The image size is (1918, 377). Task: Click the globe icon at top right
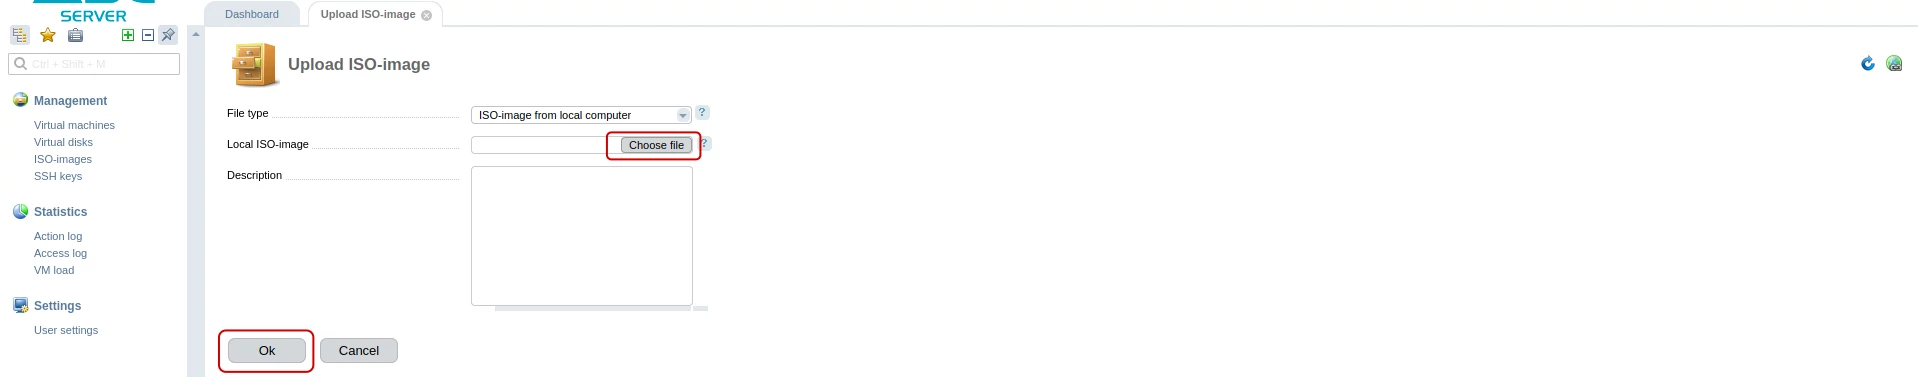point(1894,63)
